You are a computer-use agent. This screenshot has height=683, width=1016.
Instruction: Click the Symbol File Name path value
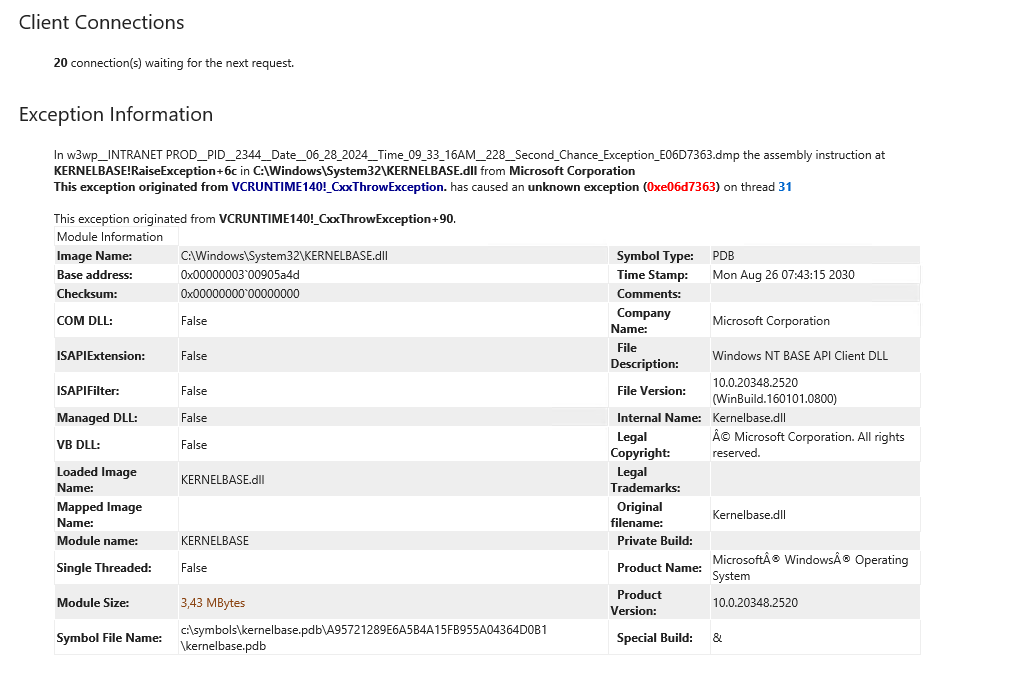(x=364, y=638)
